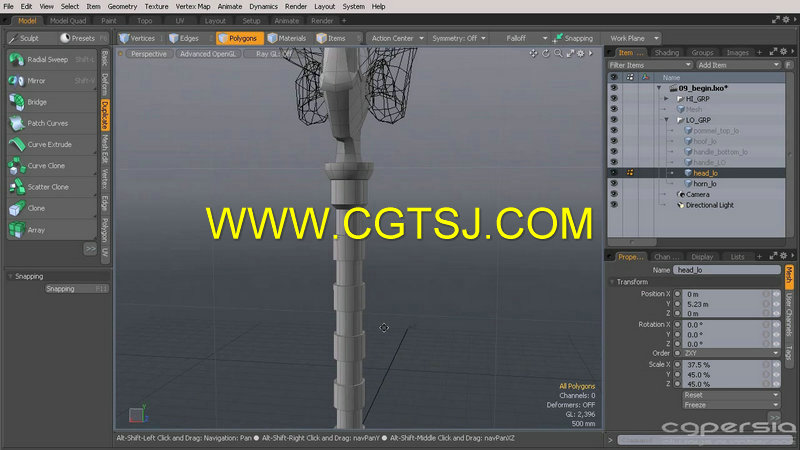This screenshot has height=450, width=800.
Task: Open the Channels tab in properties
Action: point(666,257)
